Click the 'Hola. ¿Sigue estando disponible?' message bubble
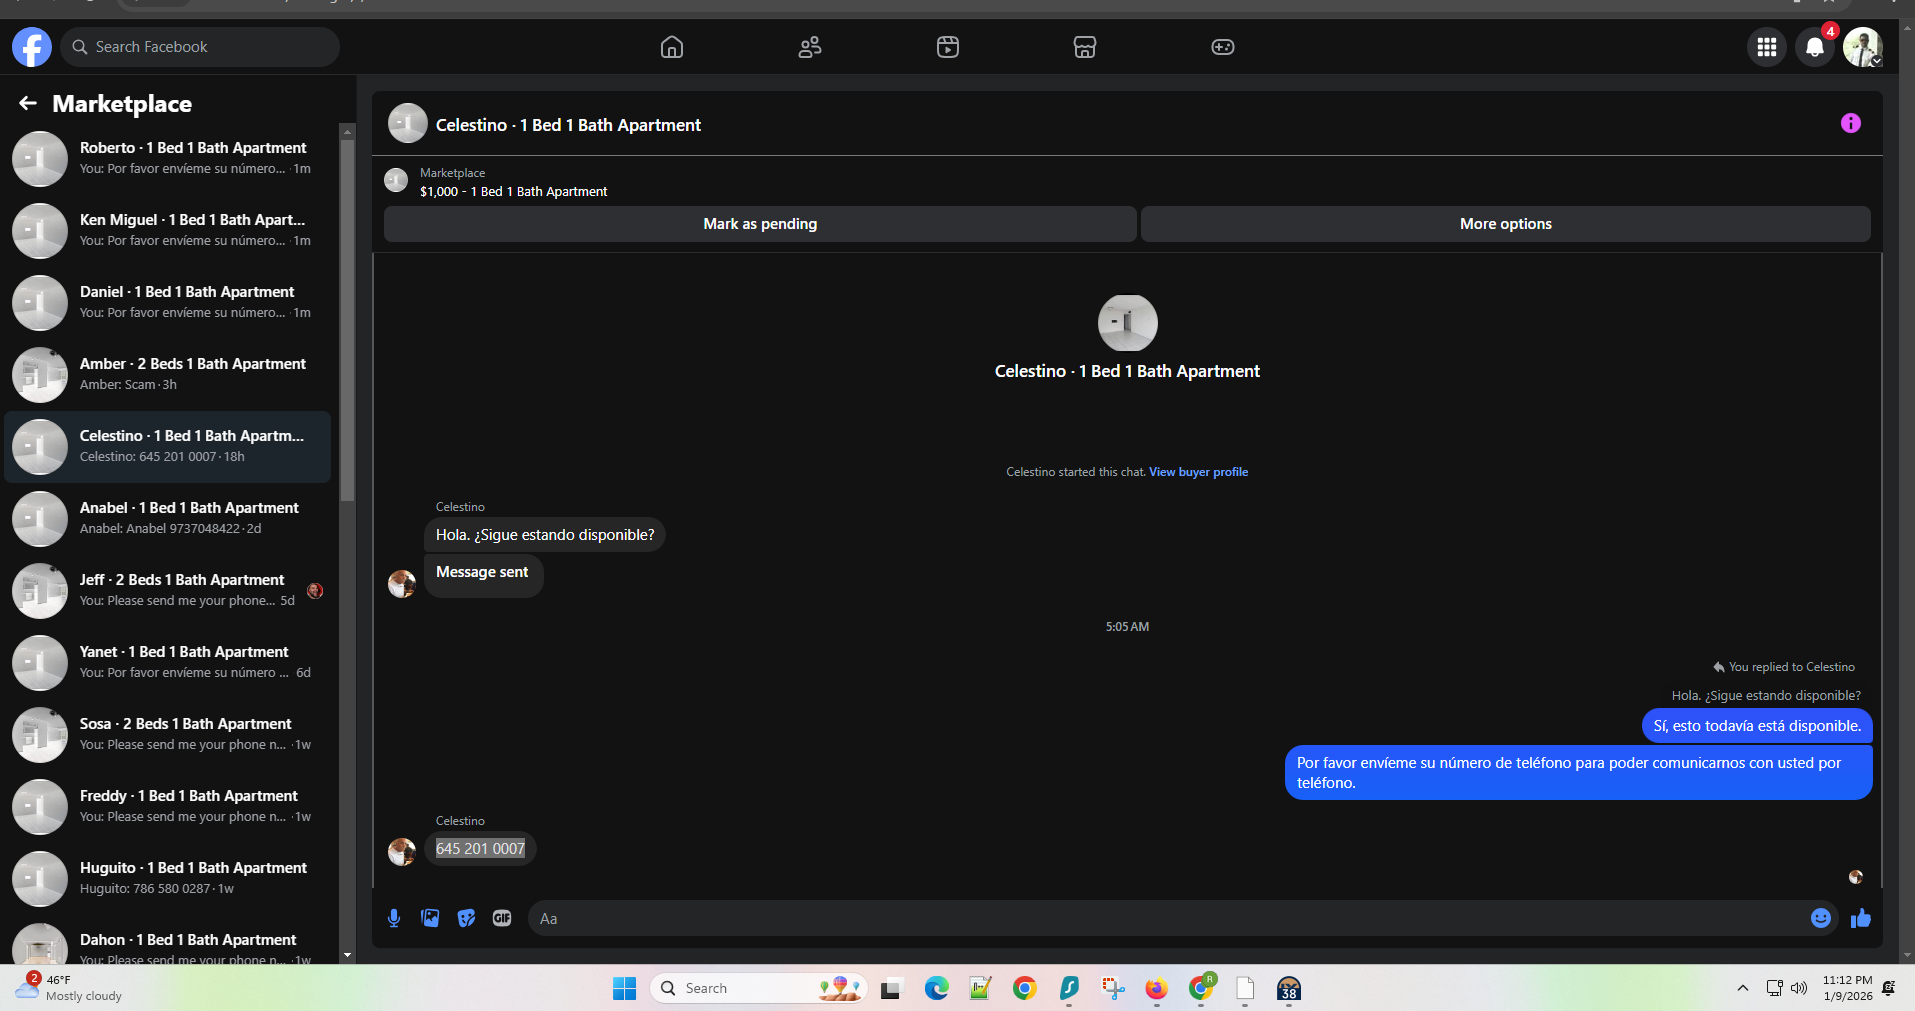The height and width of the screenshot is (1011, 1915). click(545, 535)
